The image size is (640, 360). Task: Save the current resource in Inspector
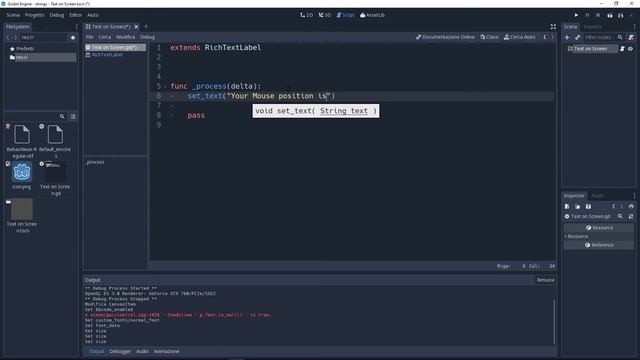[x=588, y=207]
